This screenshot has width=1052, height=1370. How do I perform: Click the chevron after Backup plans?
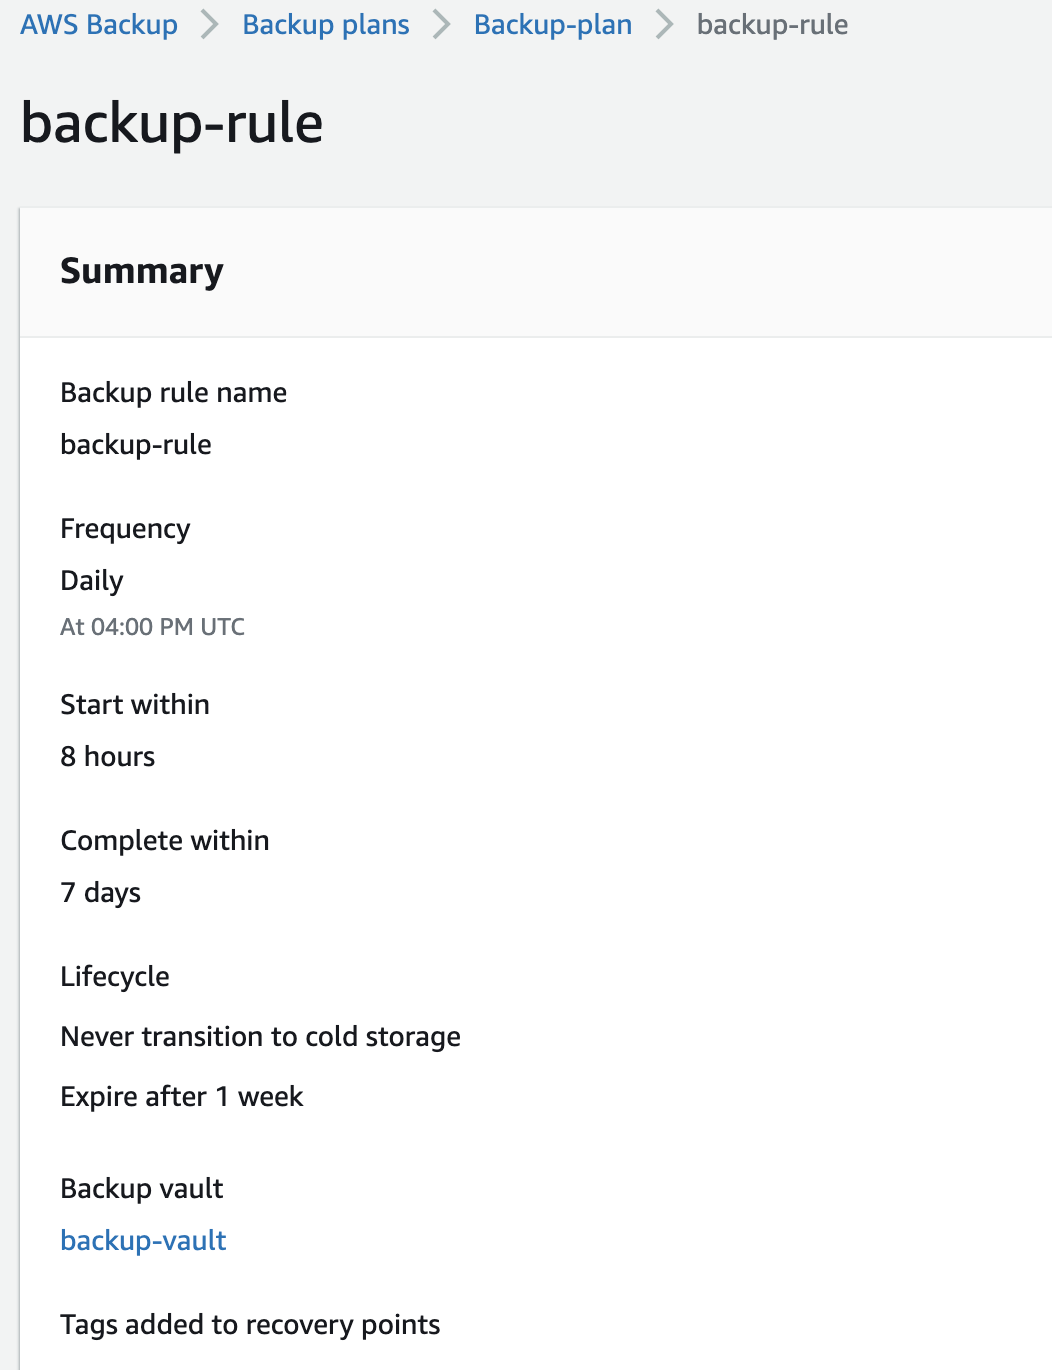[x=442, y=25]
